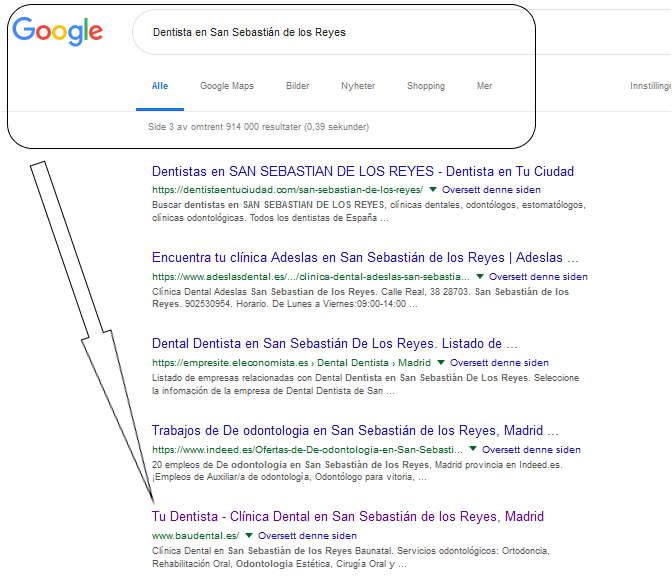Image resolution: width=672 pixels, height=579 pixels.
Task: Expand dropdown arrow beside empresite.eleconomista.es URL
Action: point(441,363)
